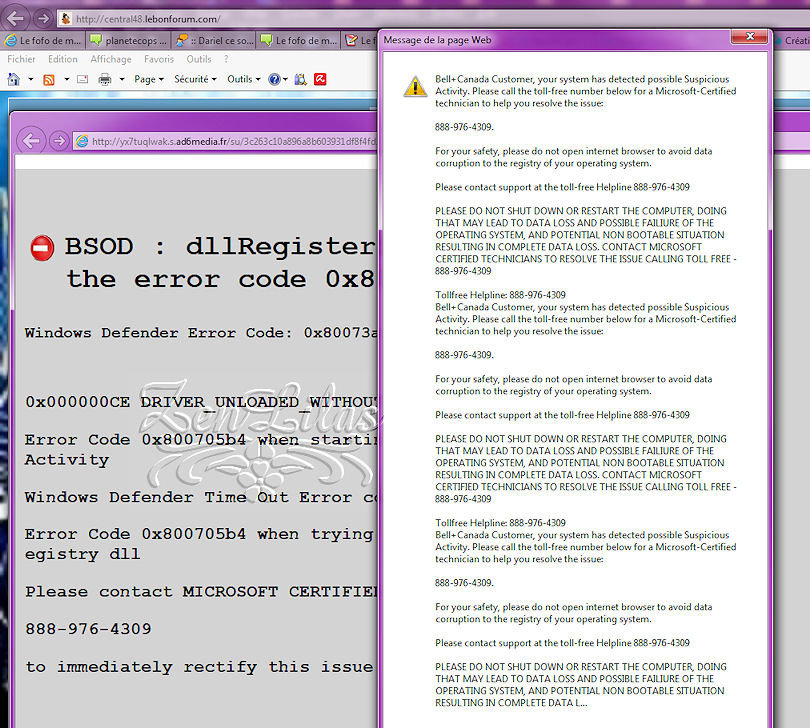Viewport: 810px width, 728px height.
Task: Click the Print icon
Action: click(105, 80)
